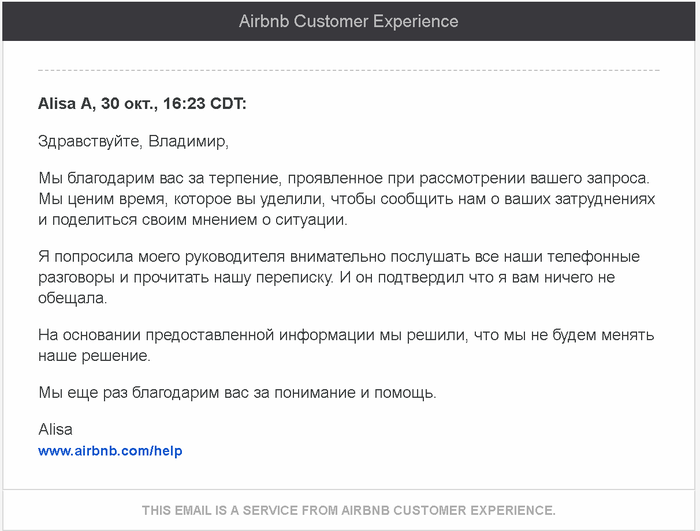The width and height of the screenshot is (700, 531).
Task: Click the sentence starting Я попросила моего руководителя
Action: pos(300,257)
